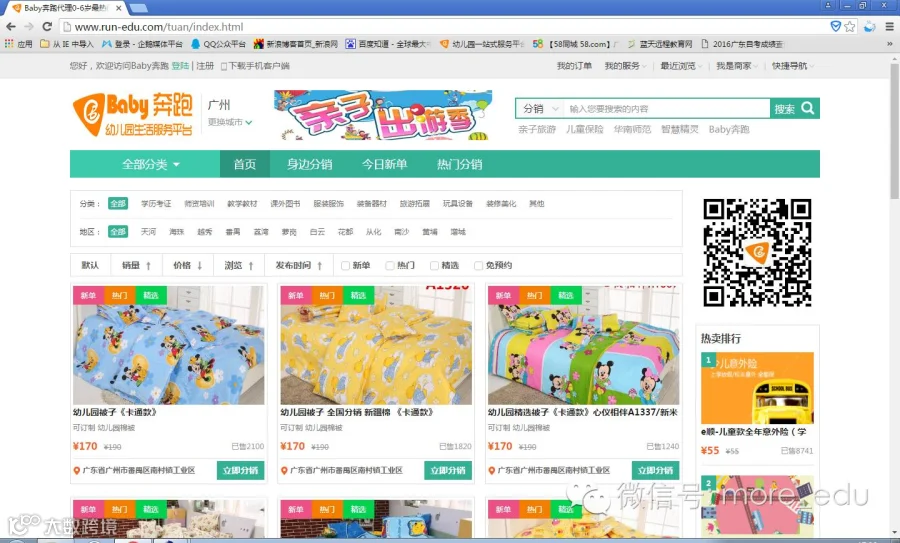Filter the region by 天河
Screen dimensions: 900x543
(148, 232)
